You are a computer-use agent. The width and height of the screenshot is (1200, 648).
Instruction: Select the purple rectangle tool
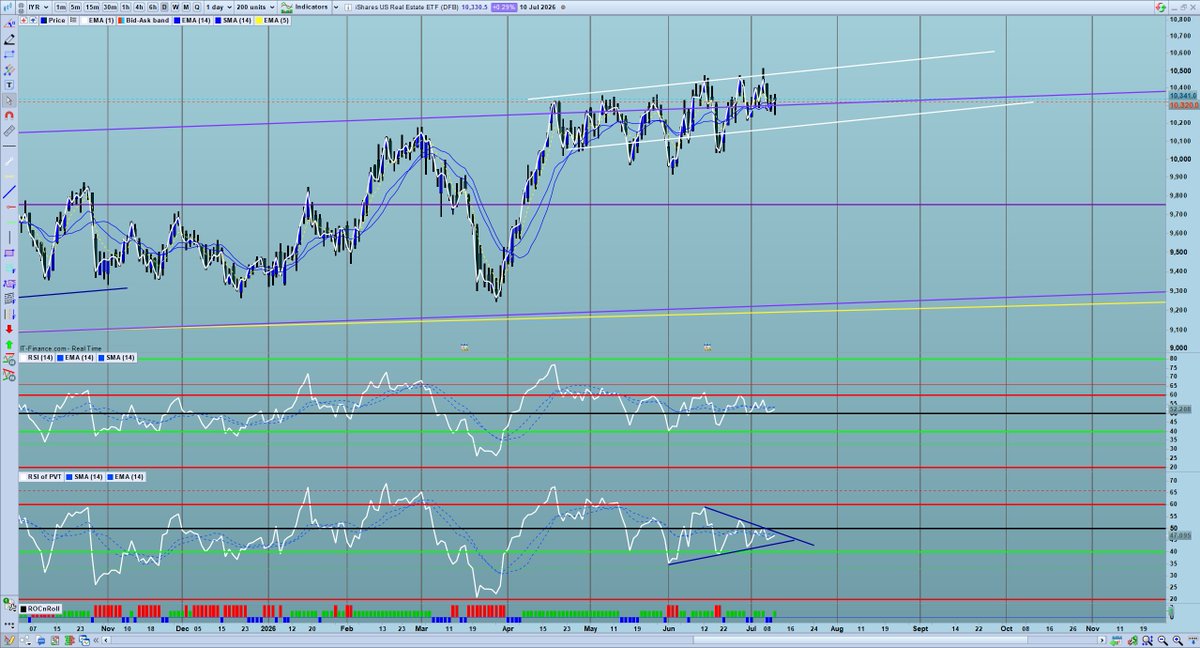pos(9,252)
